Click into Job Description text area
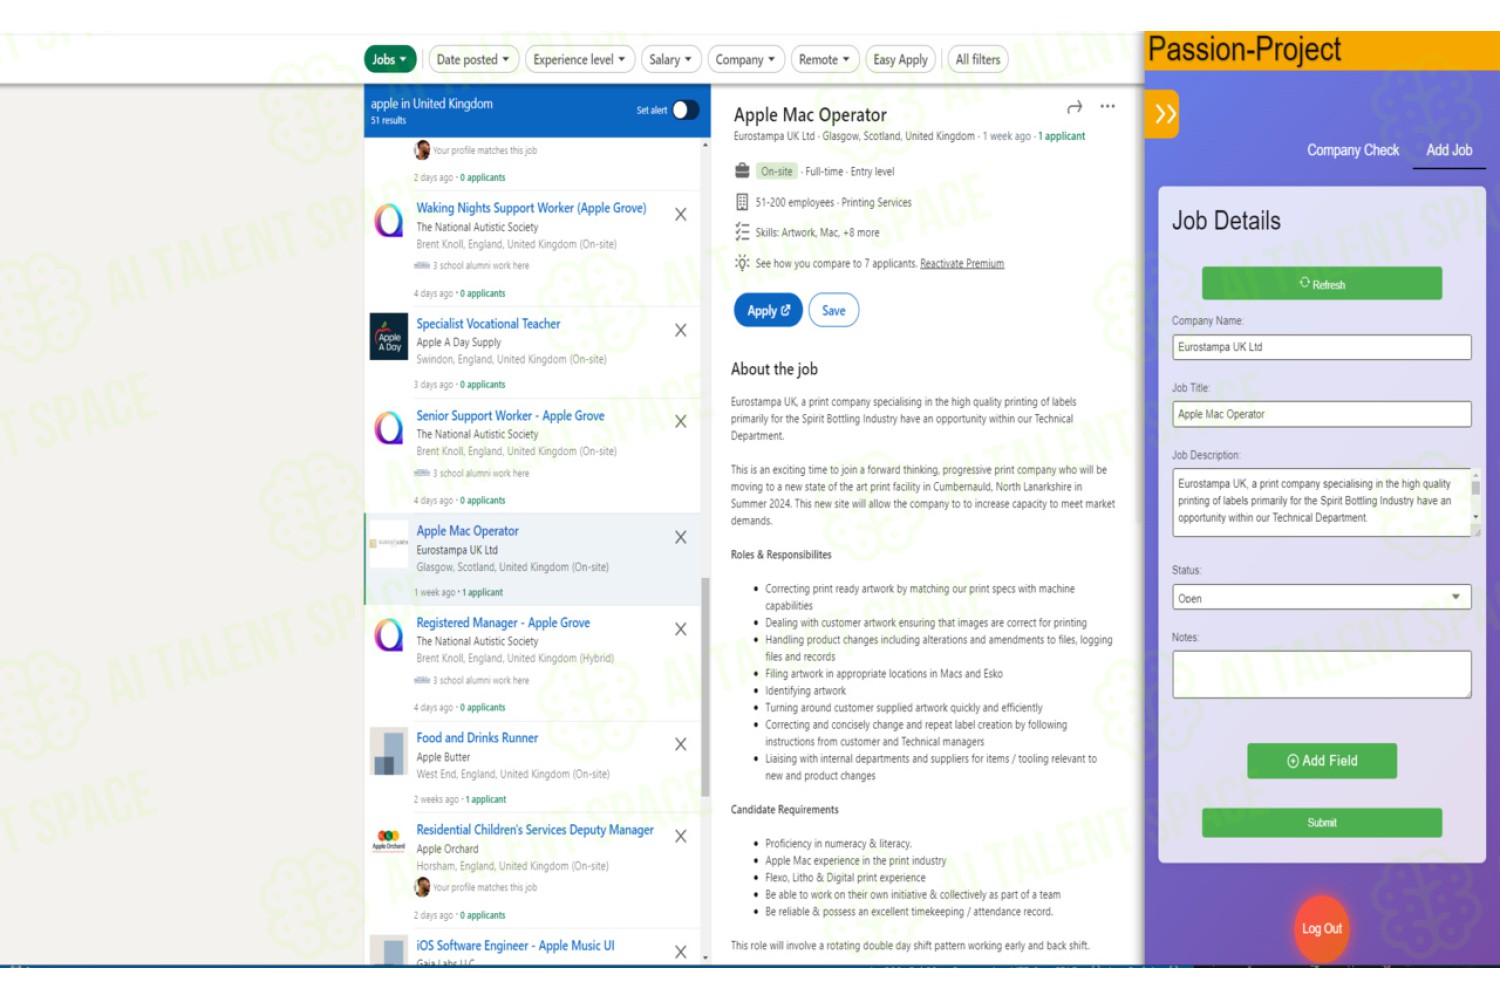This screenshot has width=1500, height=1000. click(x=1320, y=502)
